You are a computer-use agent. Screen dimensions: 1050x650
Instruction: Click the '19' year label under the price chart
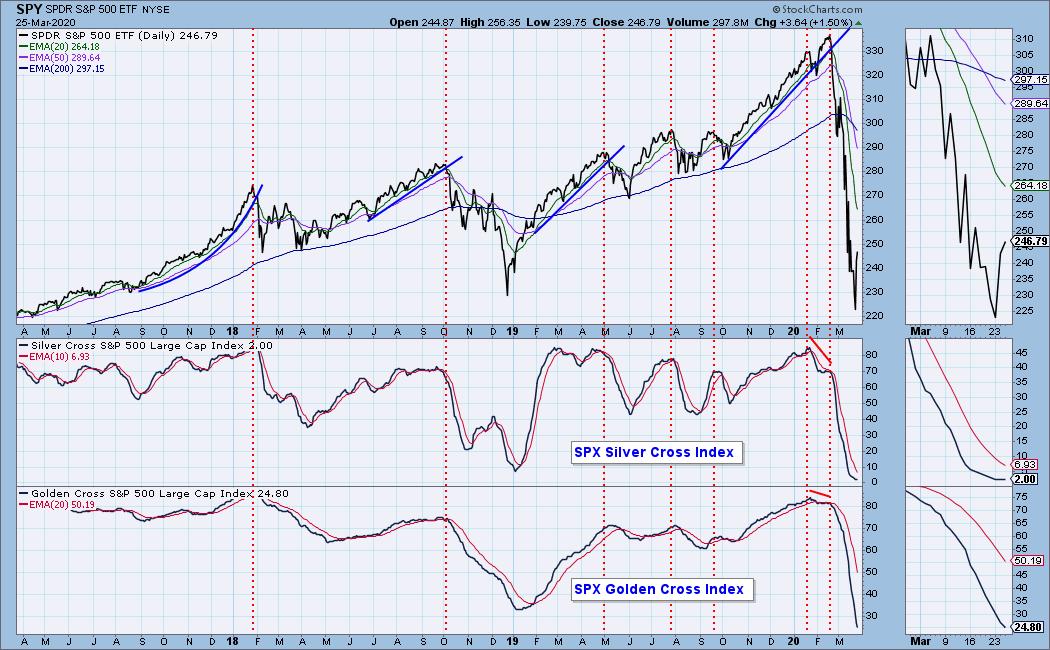click(512, 331)
